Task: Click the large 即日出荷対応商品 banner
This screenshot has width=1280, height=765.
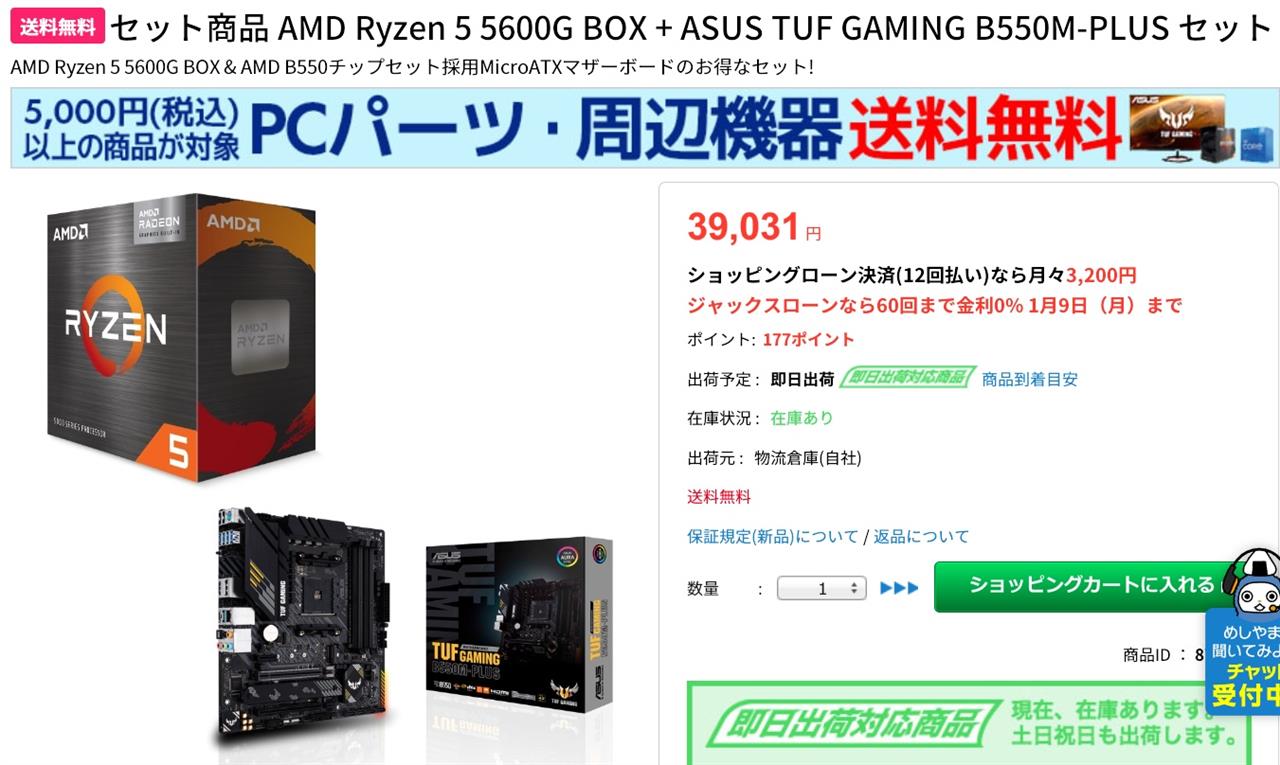Action: (x=969, y=723)
